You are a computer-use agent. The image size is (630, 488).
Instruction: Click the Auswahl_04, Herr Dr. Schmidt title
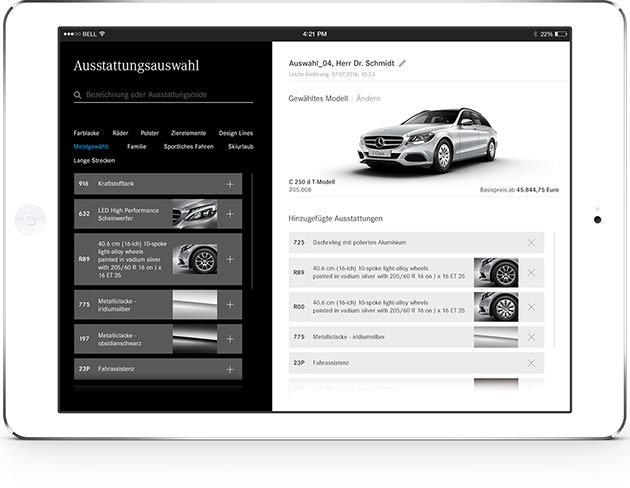tap(342, 63)
